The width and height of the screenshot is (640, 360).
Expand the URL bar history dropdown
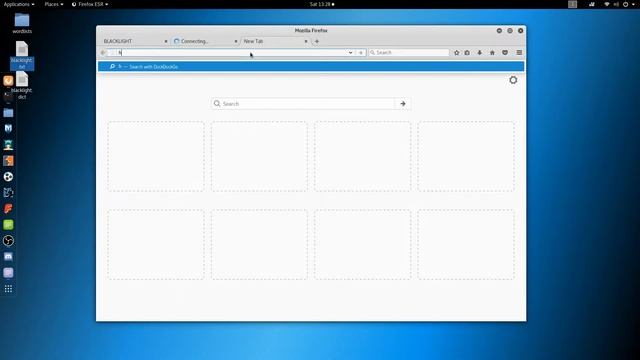[x=350, y=53]
